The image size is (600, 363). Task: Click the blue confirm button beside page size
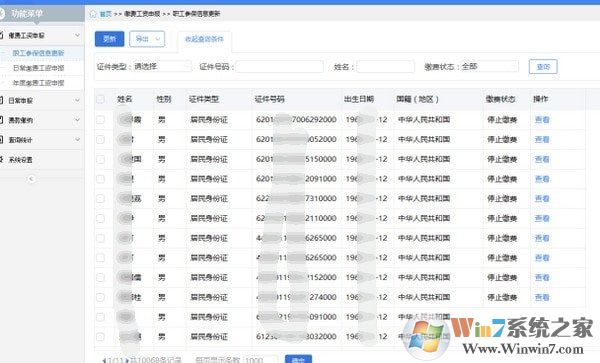tap(298, 359)
